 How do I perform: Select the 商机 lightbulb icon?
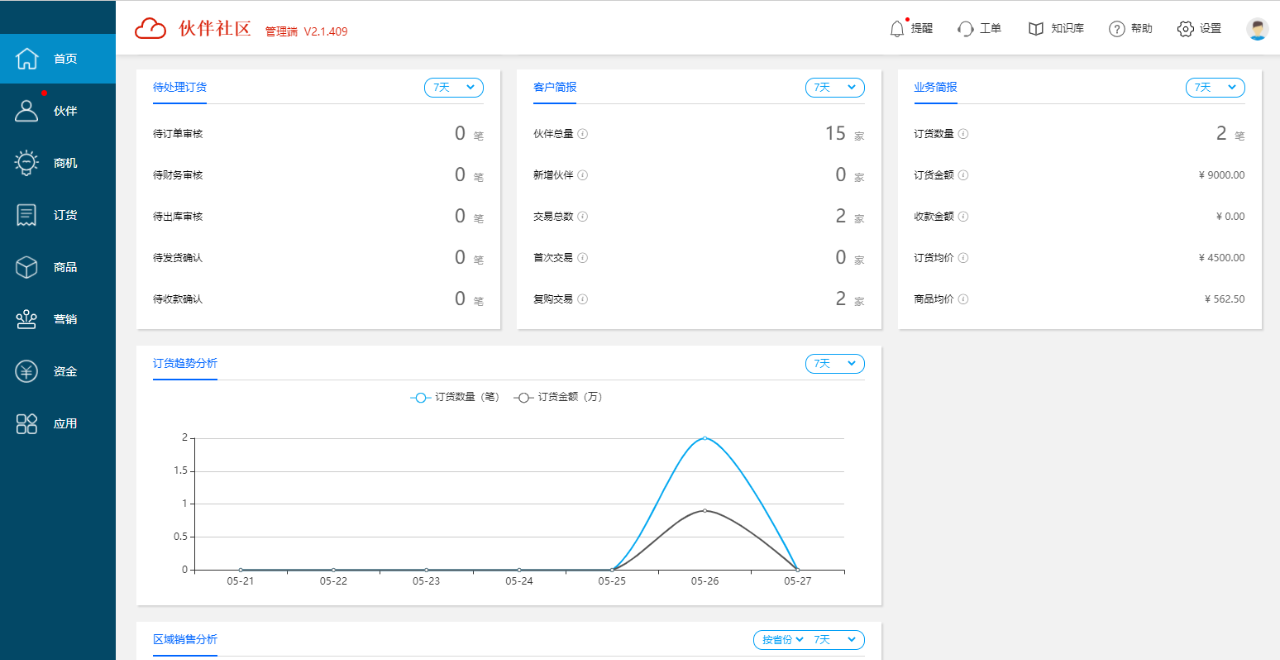(x=27, y=163)
